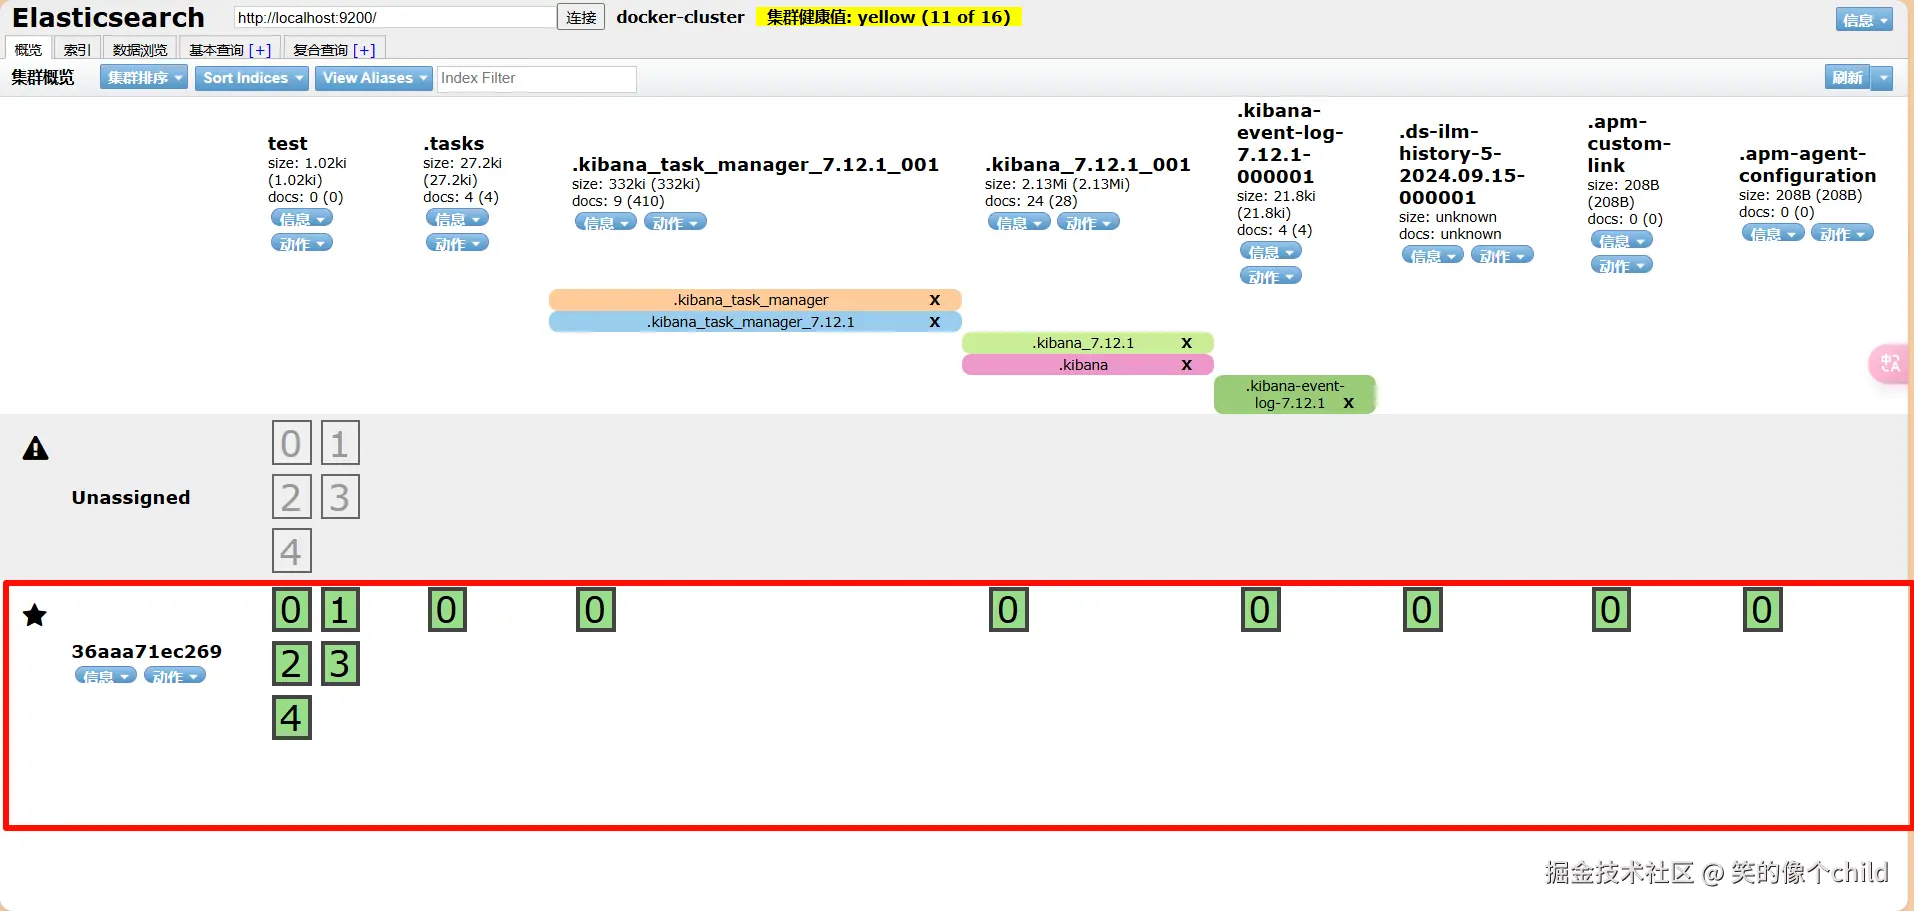Add a new 复合查询 tab with [+]

[364, 50]
